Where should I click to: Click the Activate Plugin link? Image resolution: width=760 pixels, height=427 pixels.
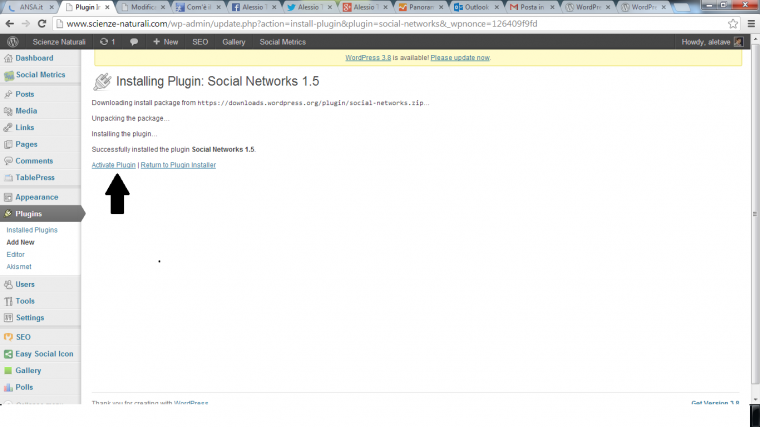[113, 165]
